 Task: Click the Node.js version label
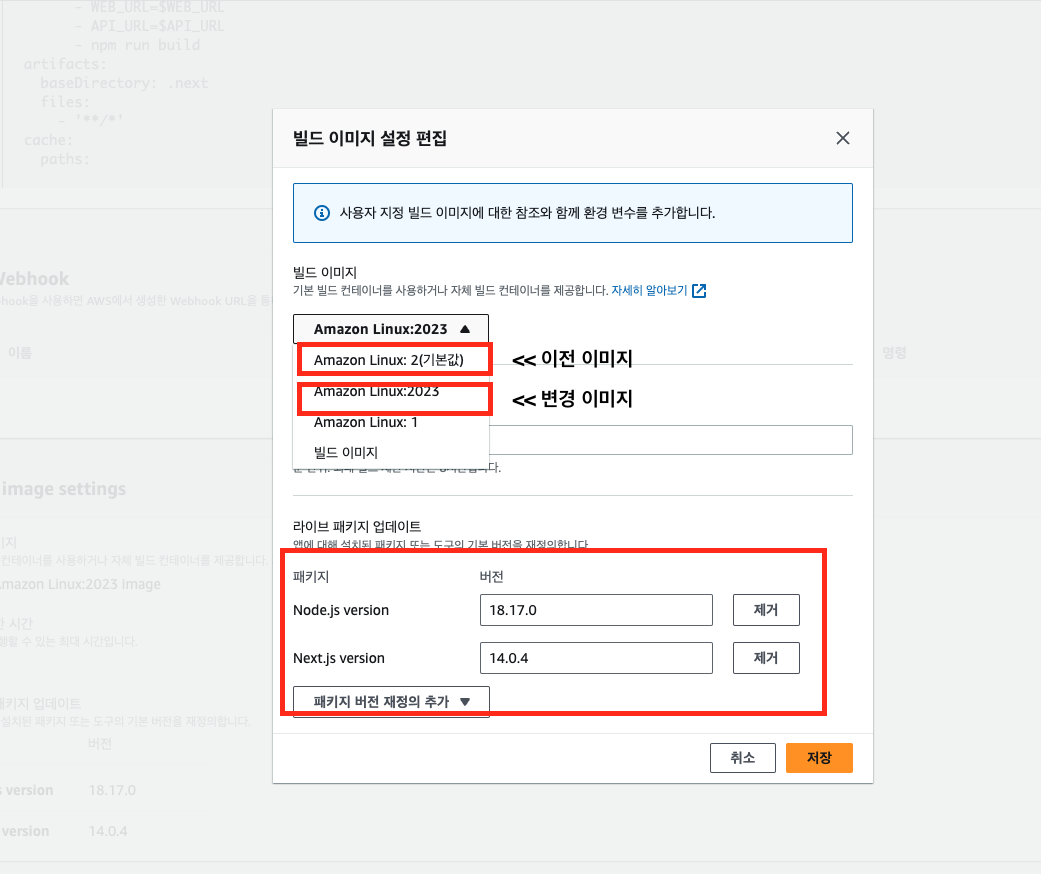coord(341,610)
